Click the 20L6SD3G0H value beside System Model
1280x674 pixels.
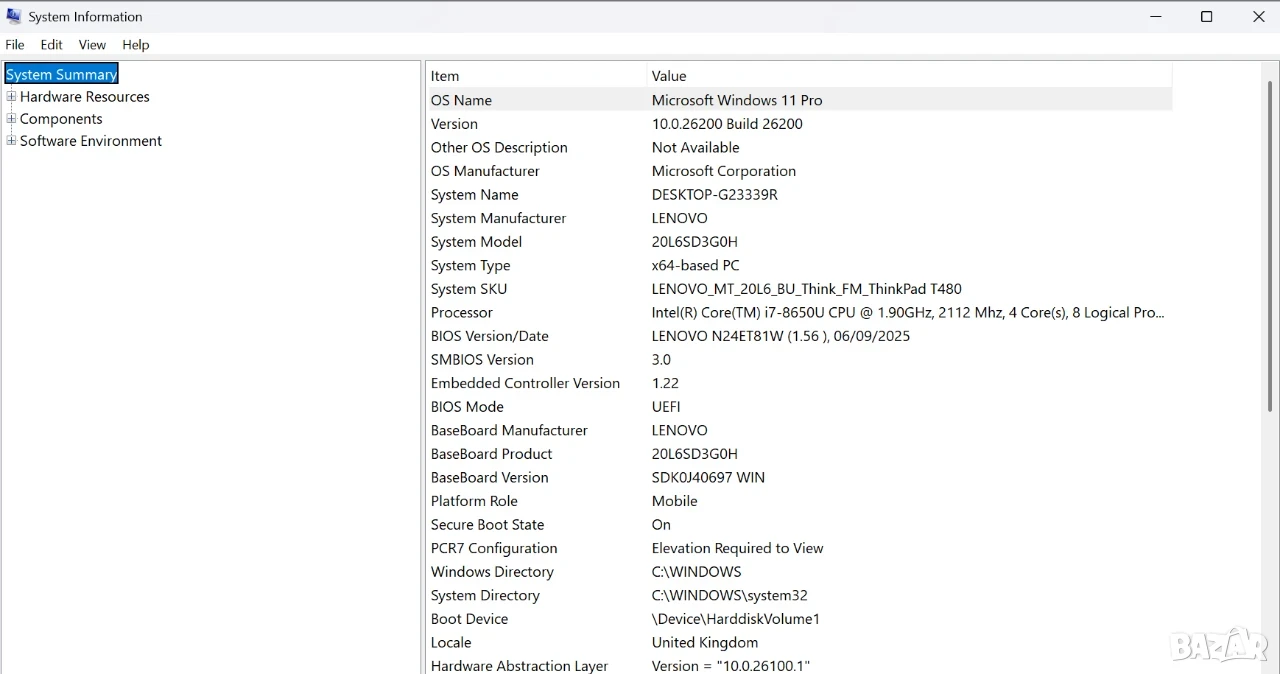click(x=695, y=242)
